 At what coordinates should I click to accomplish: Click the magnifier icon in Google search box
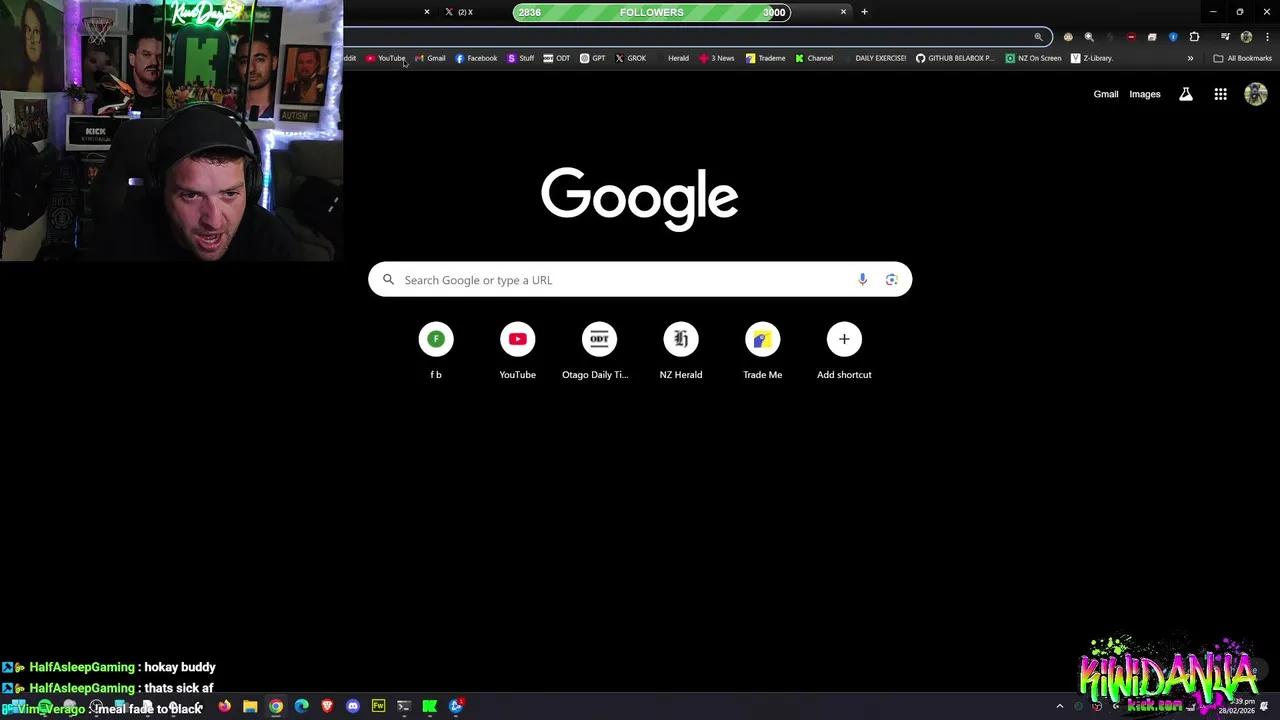(x=389, y=280)
